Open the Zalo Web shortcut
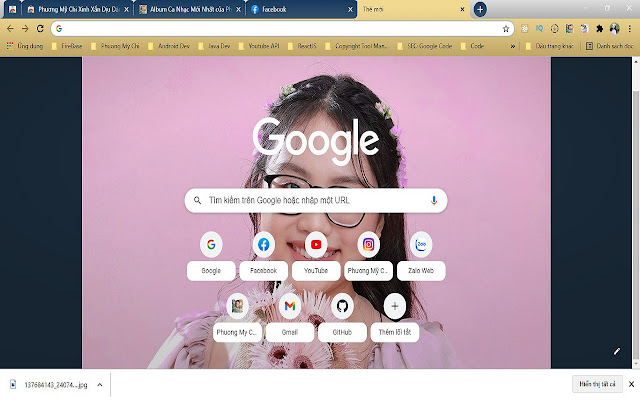 coord(421,256)
